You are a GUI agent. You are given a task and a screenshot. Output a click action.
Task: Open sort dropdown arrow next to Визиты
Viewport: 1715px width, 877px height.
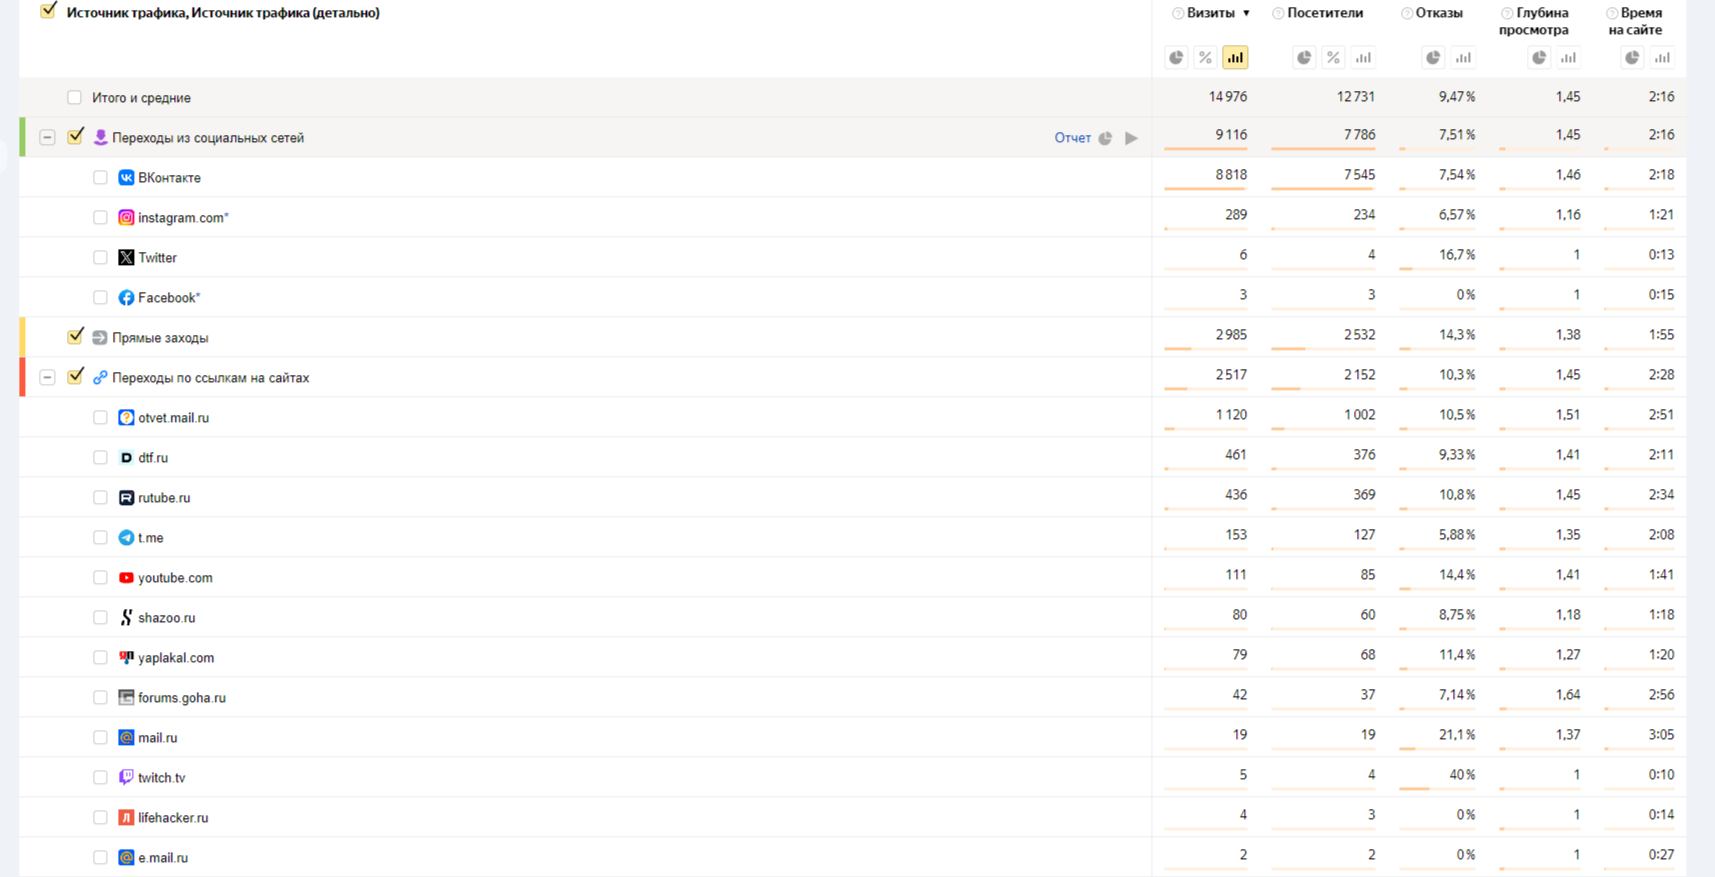click(x=1246, y=13)
